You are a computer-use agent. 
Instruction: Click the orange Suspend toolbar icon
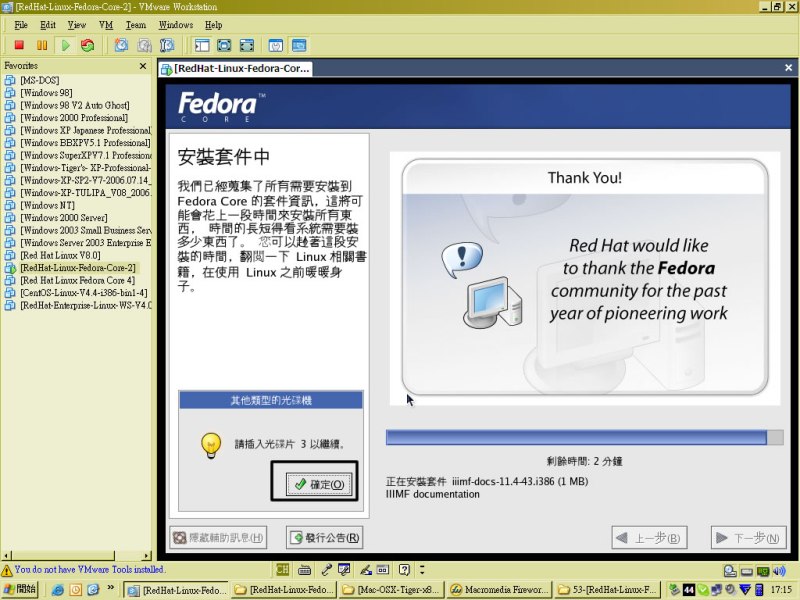coord(42,45)
